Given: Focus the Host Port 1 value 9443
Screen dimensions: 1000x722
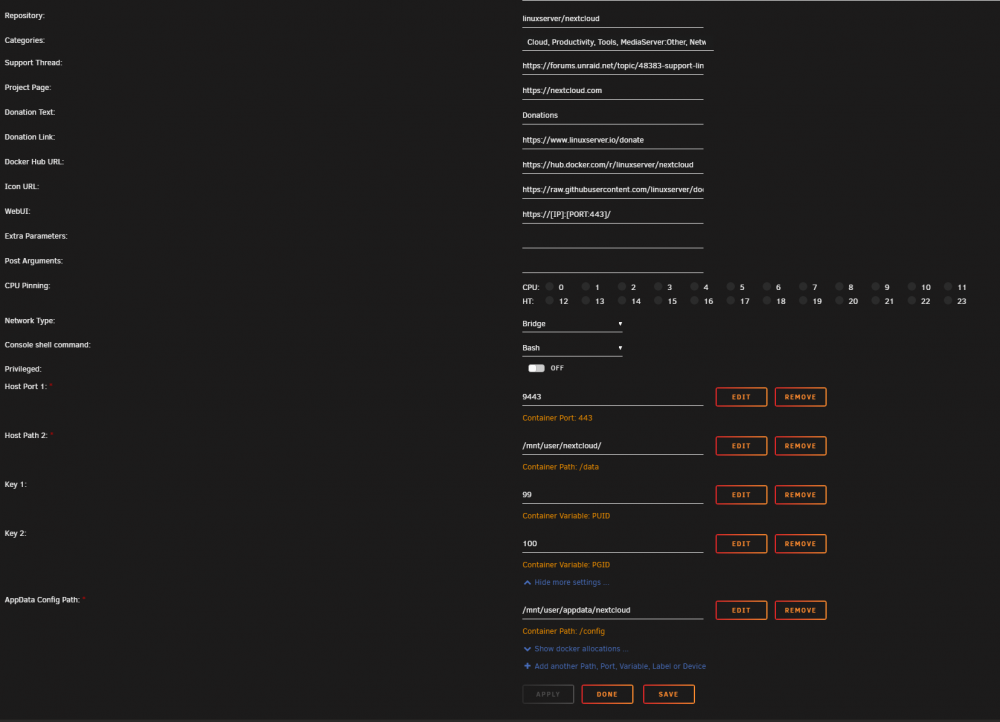Looking at the screenshot, I should pos(612,397).
